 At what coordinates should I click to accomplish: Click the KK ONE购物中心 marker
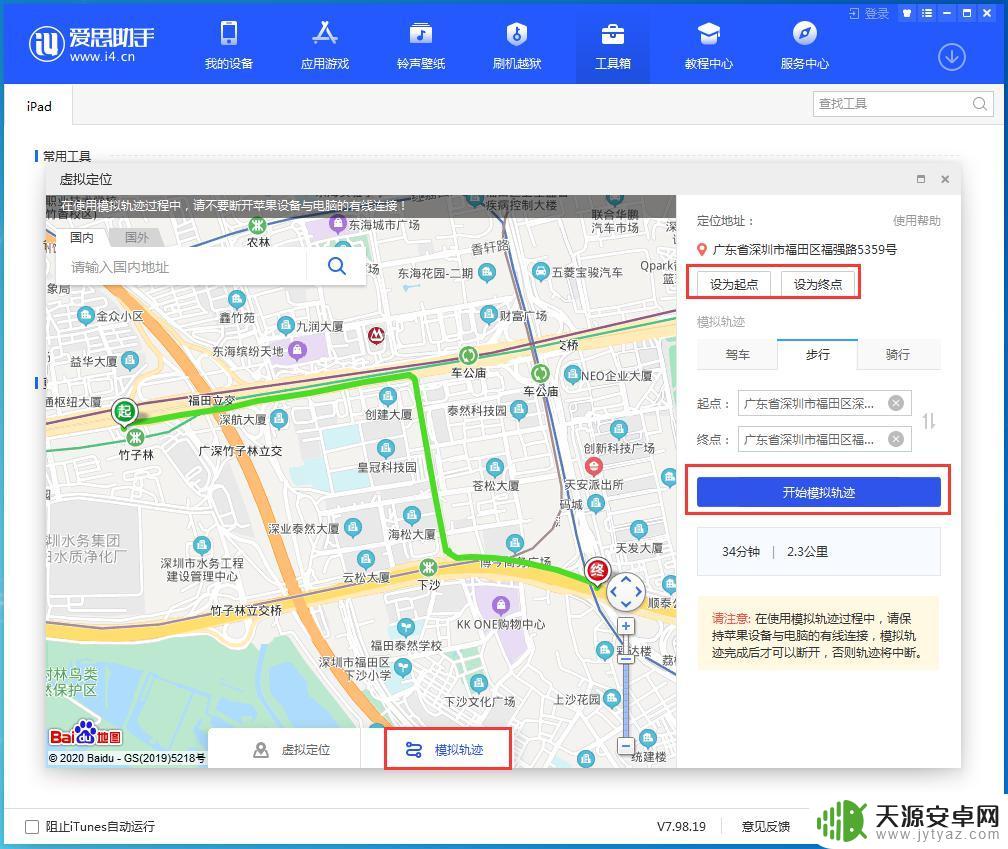coord(501,605)
